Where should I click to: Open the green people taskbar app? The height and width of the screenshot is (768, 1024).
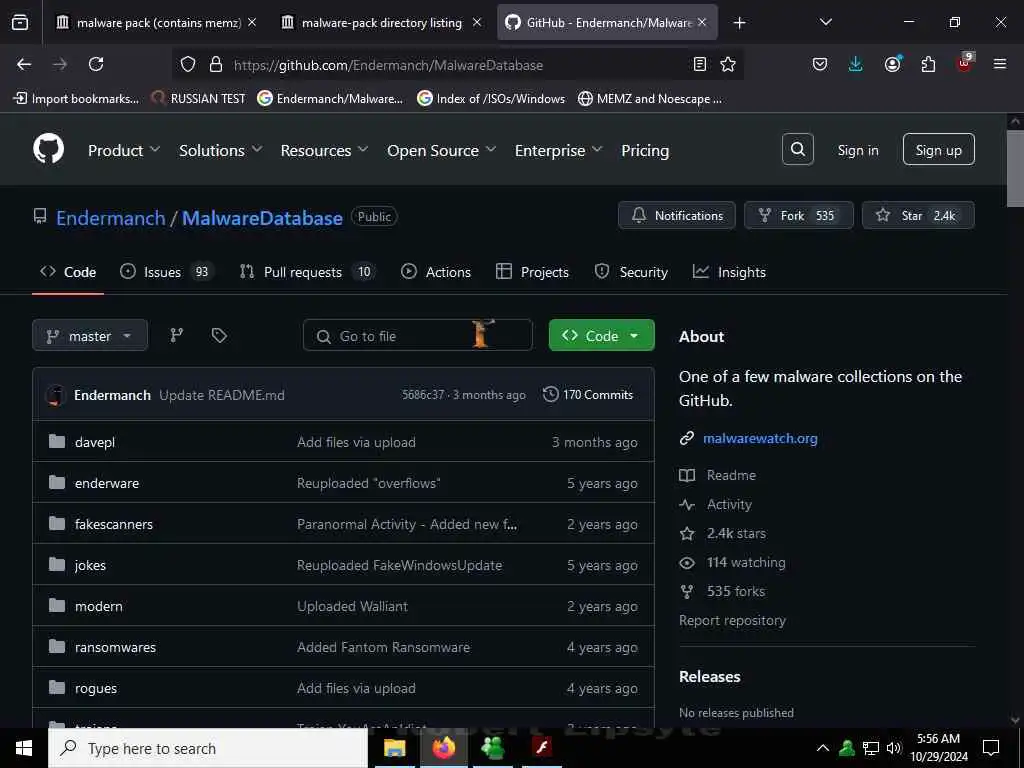(x=492, y=748)
